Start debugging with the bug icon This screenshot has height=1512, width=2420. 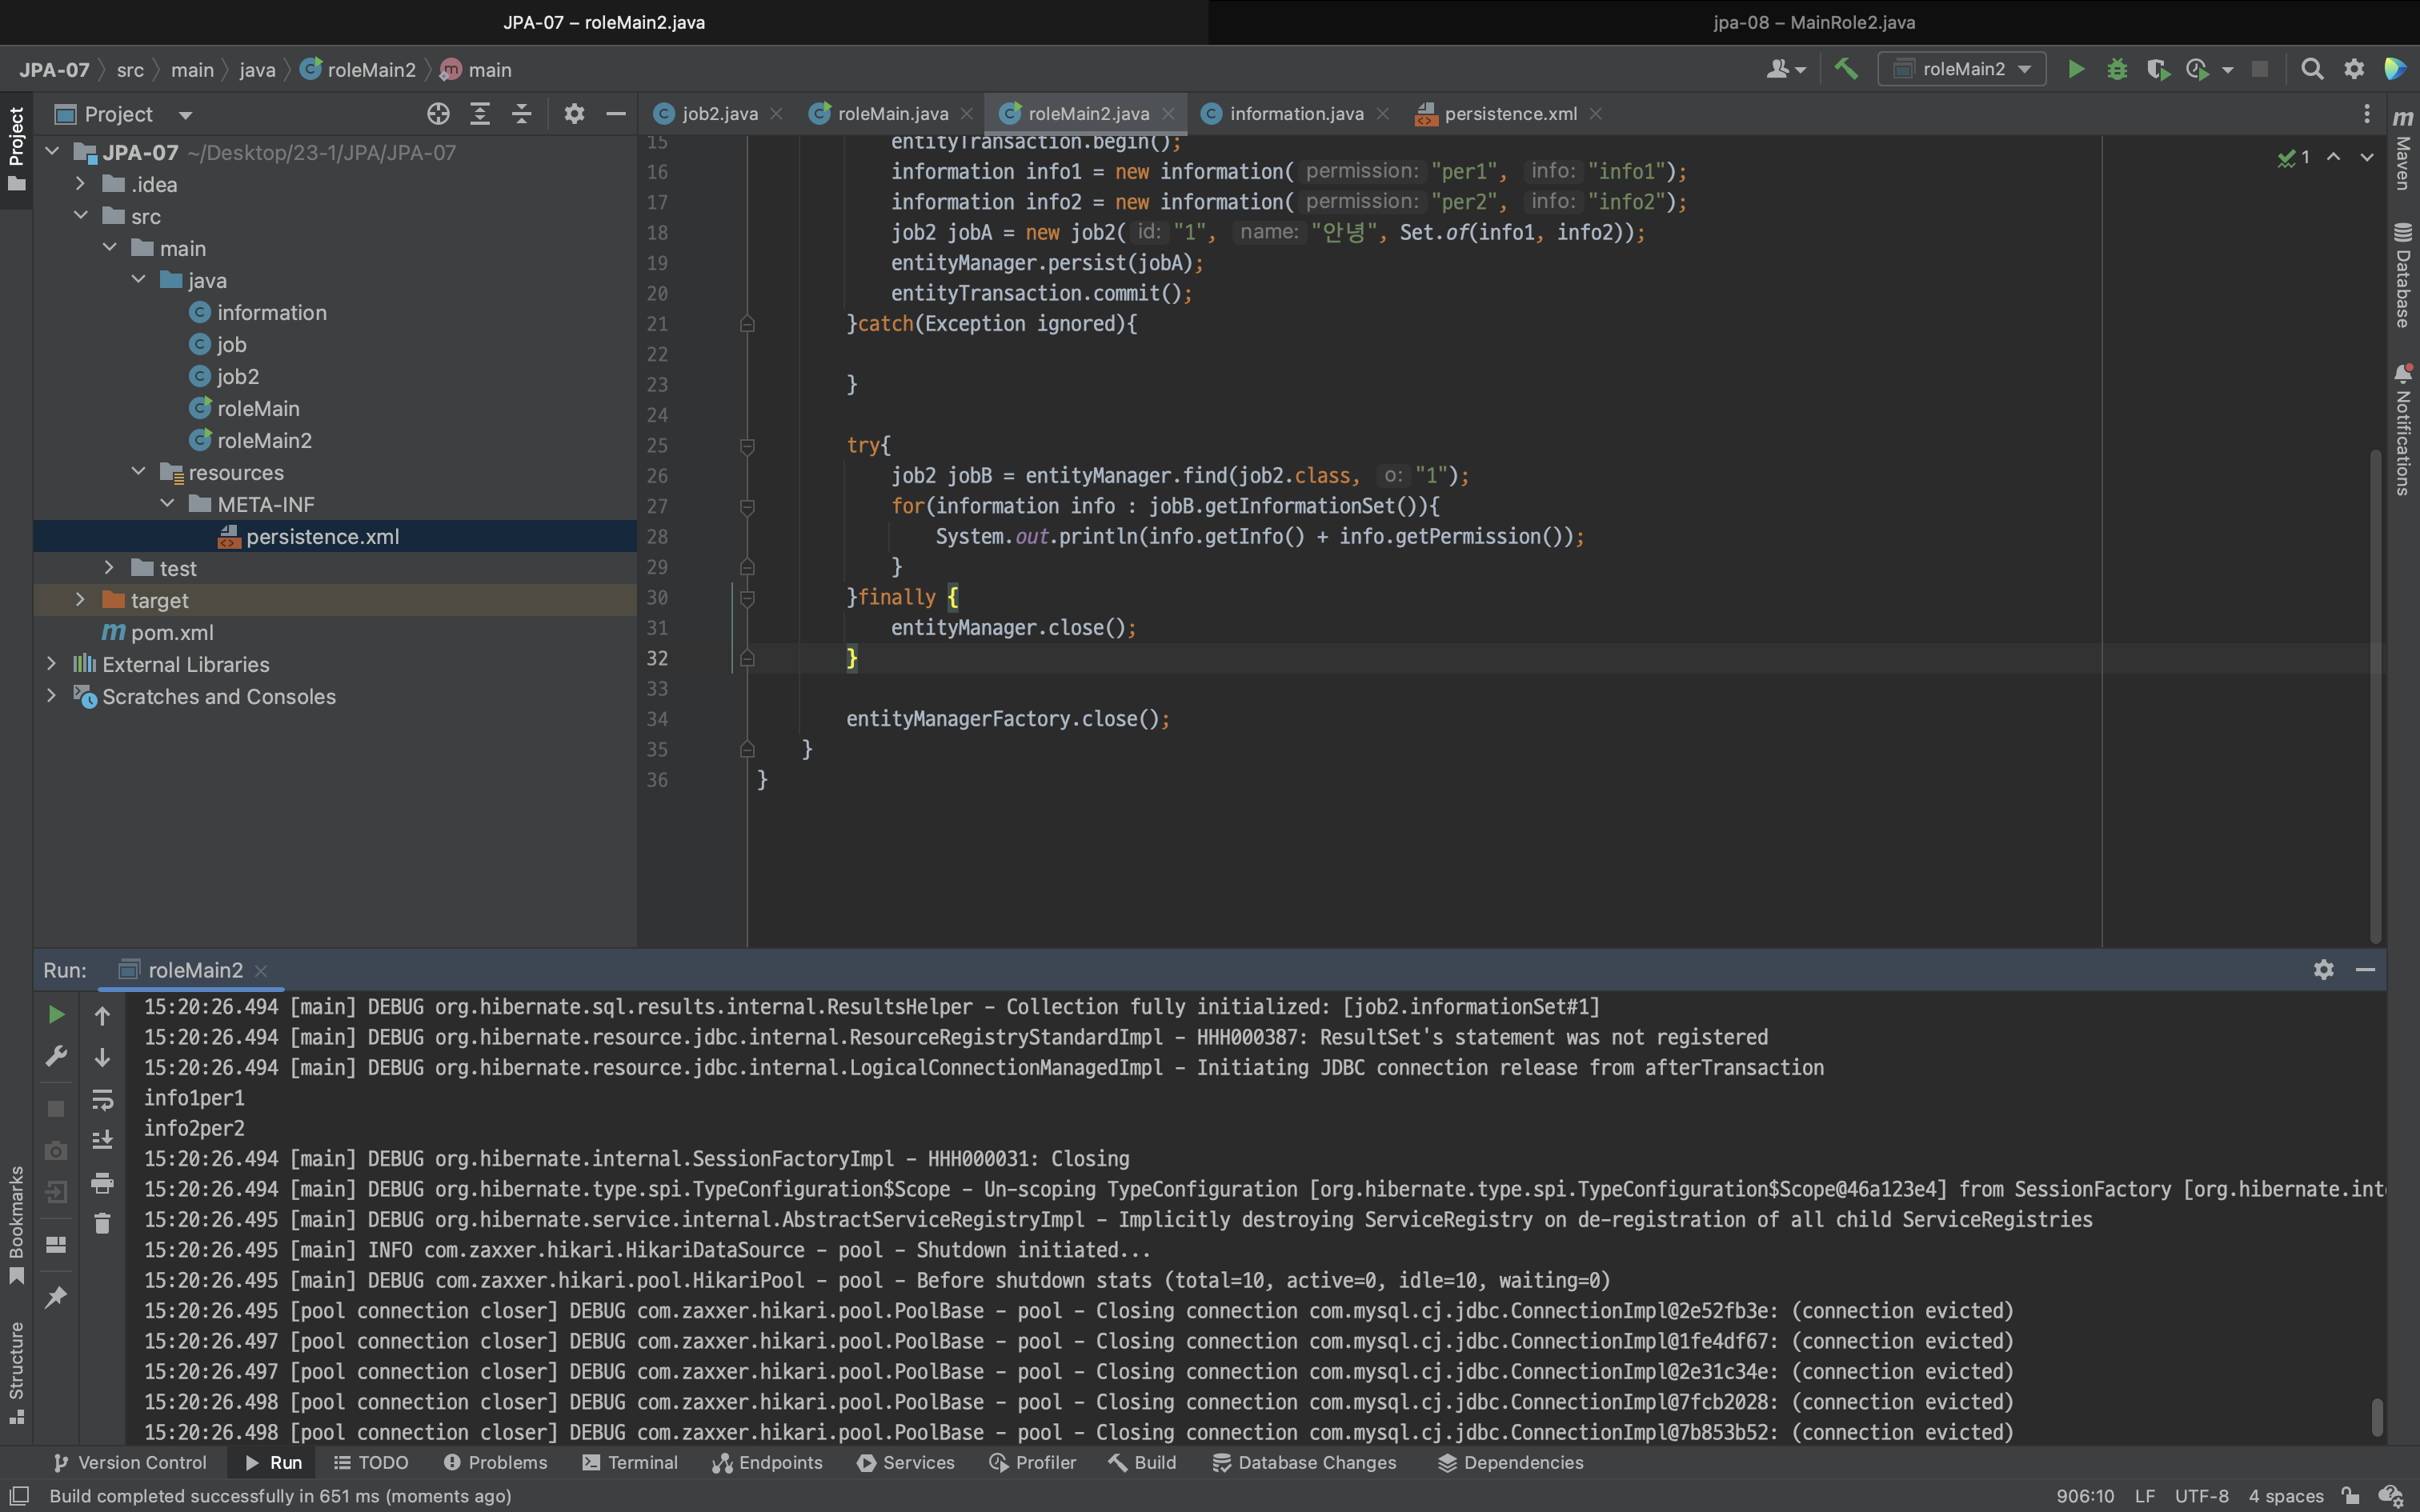[2117, 69]
